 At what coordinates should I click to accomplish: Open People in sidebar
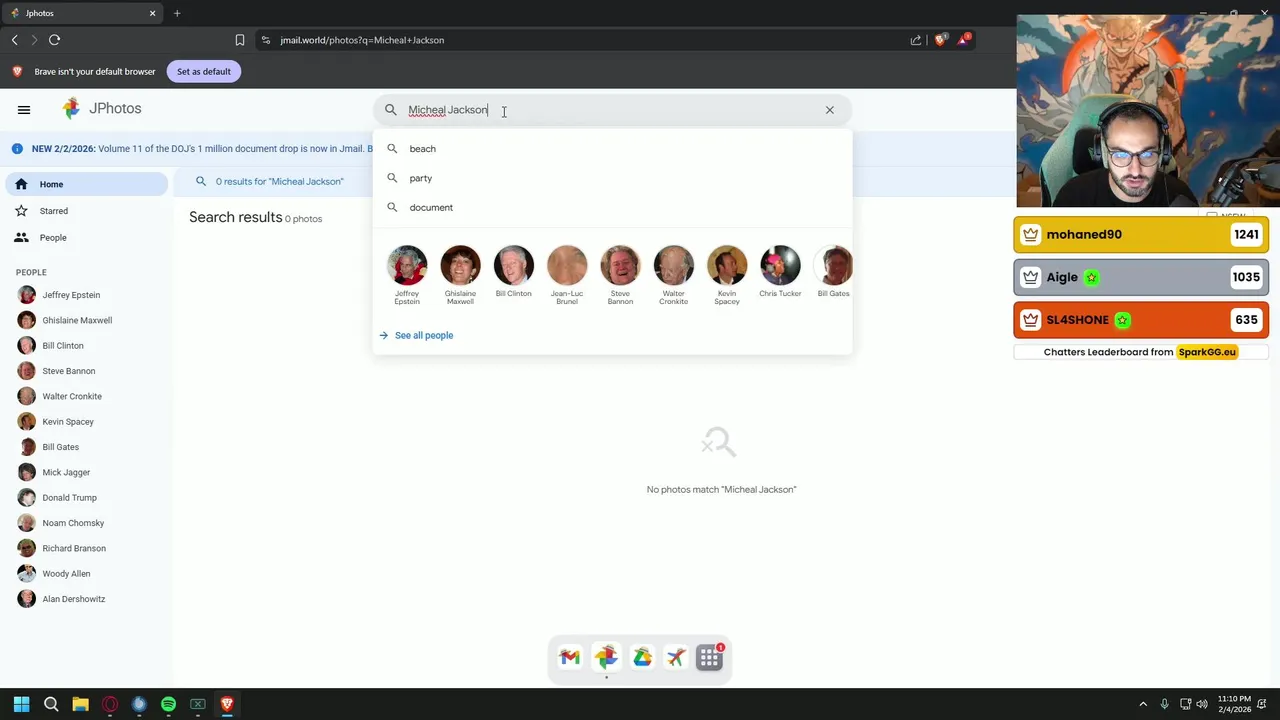click(x=86, y=238)
